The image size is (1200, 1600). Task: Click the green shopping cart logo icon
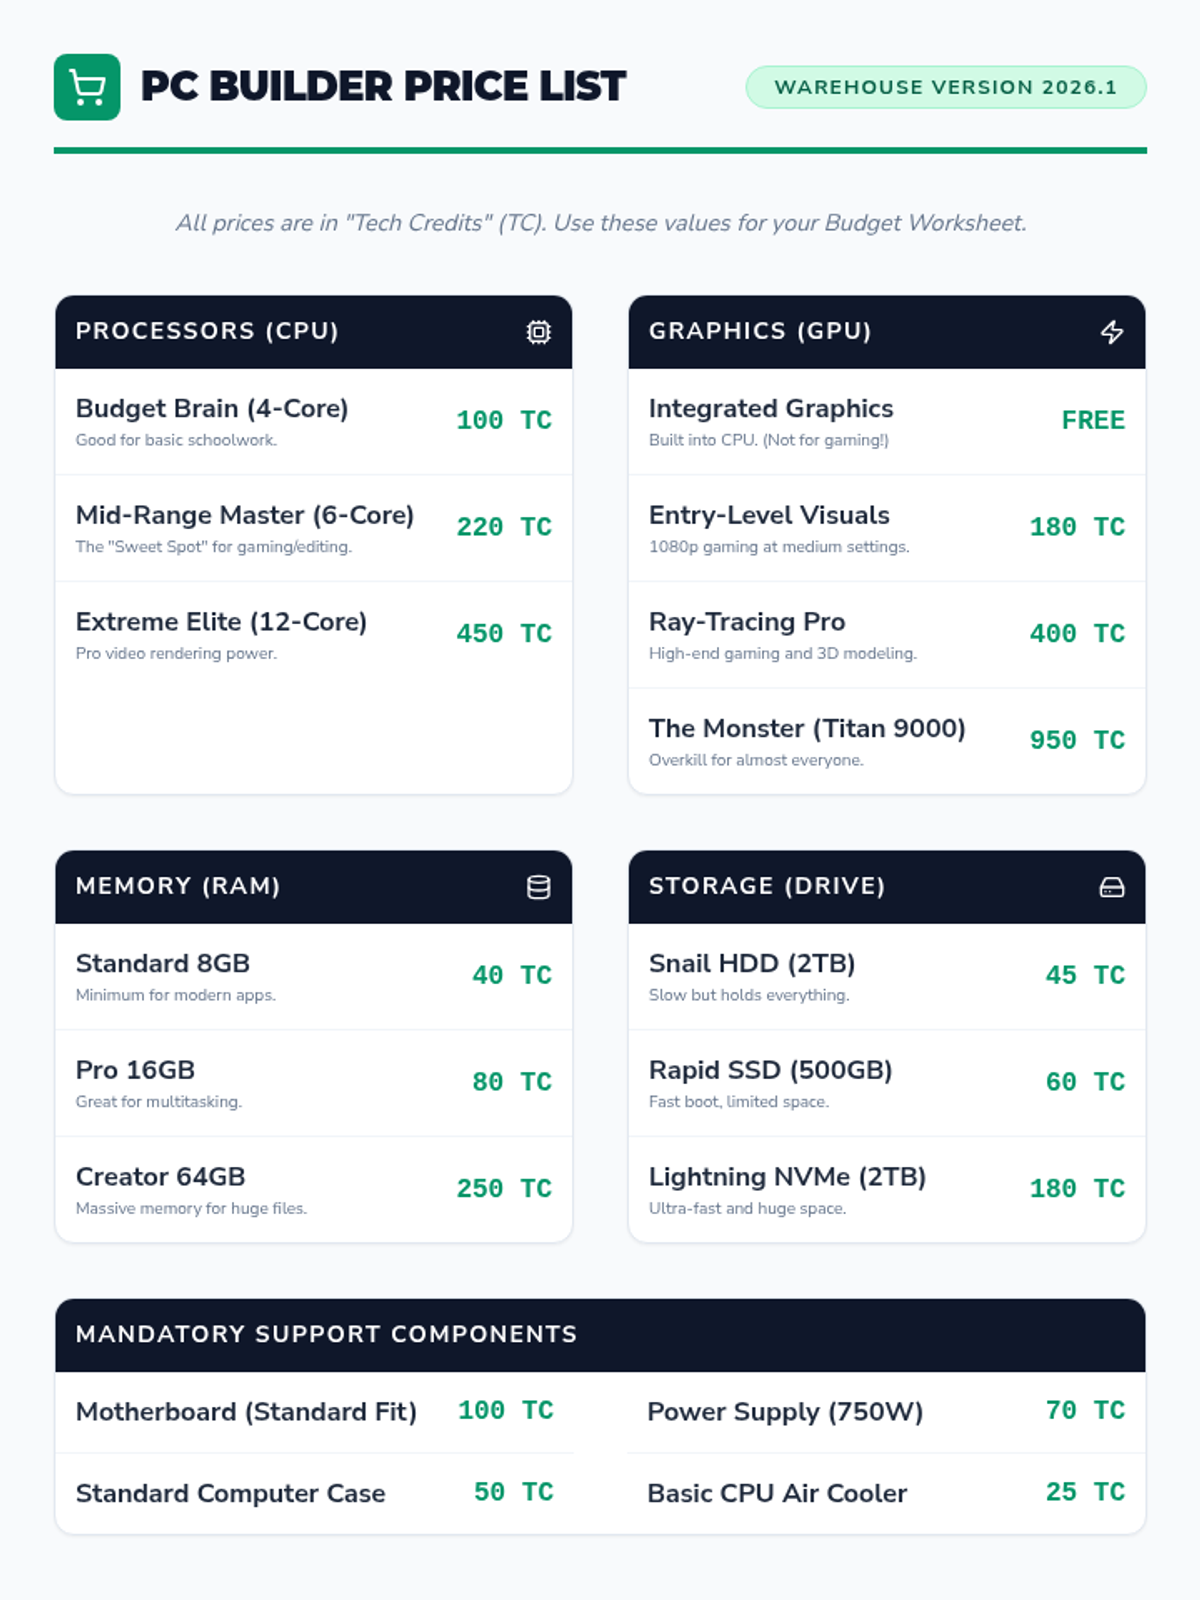point(87,87)
